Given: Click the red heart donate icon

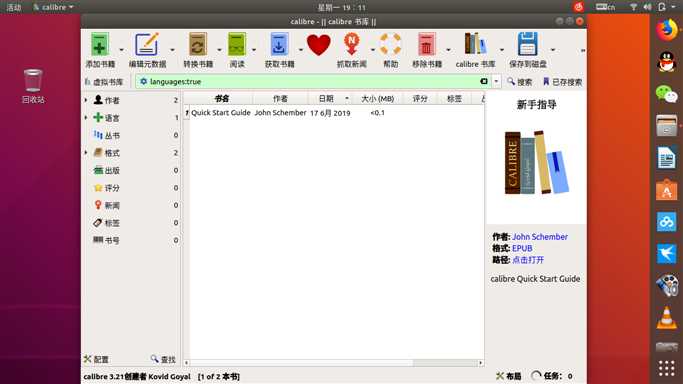Looking at the screenshot, I should pos(318,45).
